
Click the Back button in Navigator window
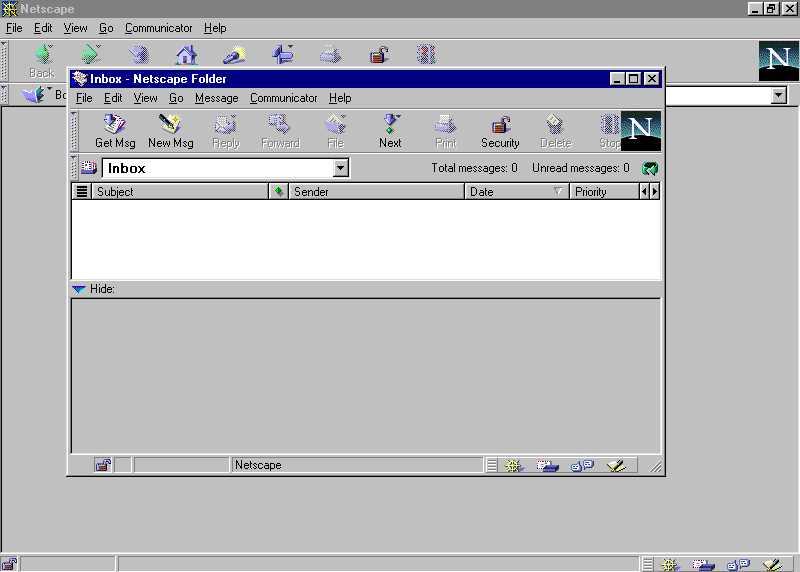42,61
